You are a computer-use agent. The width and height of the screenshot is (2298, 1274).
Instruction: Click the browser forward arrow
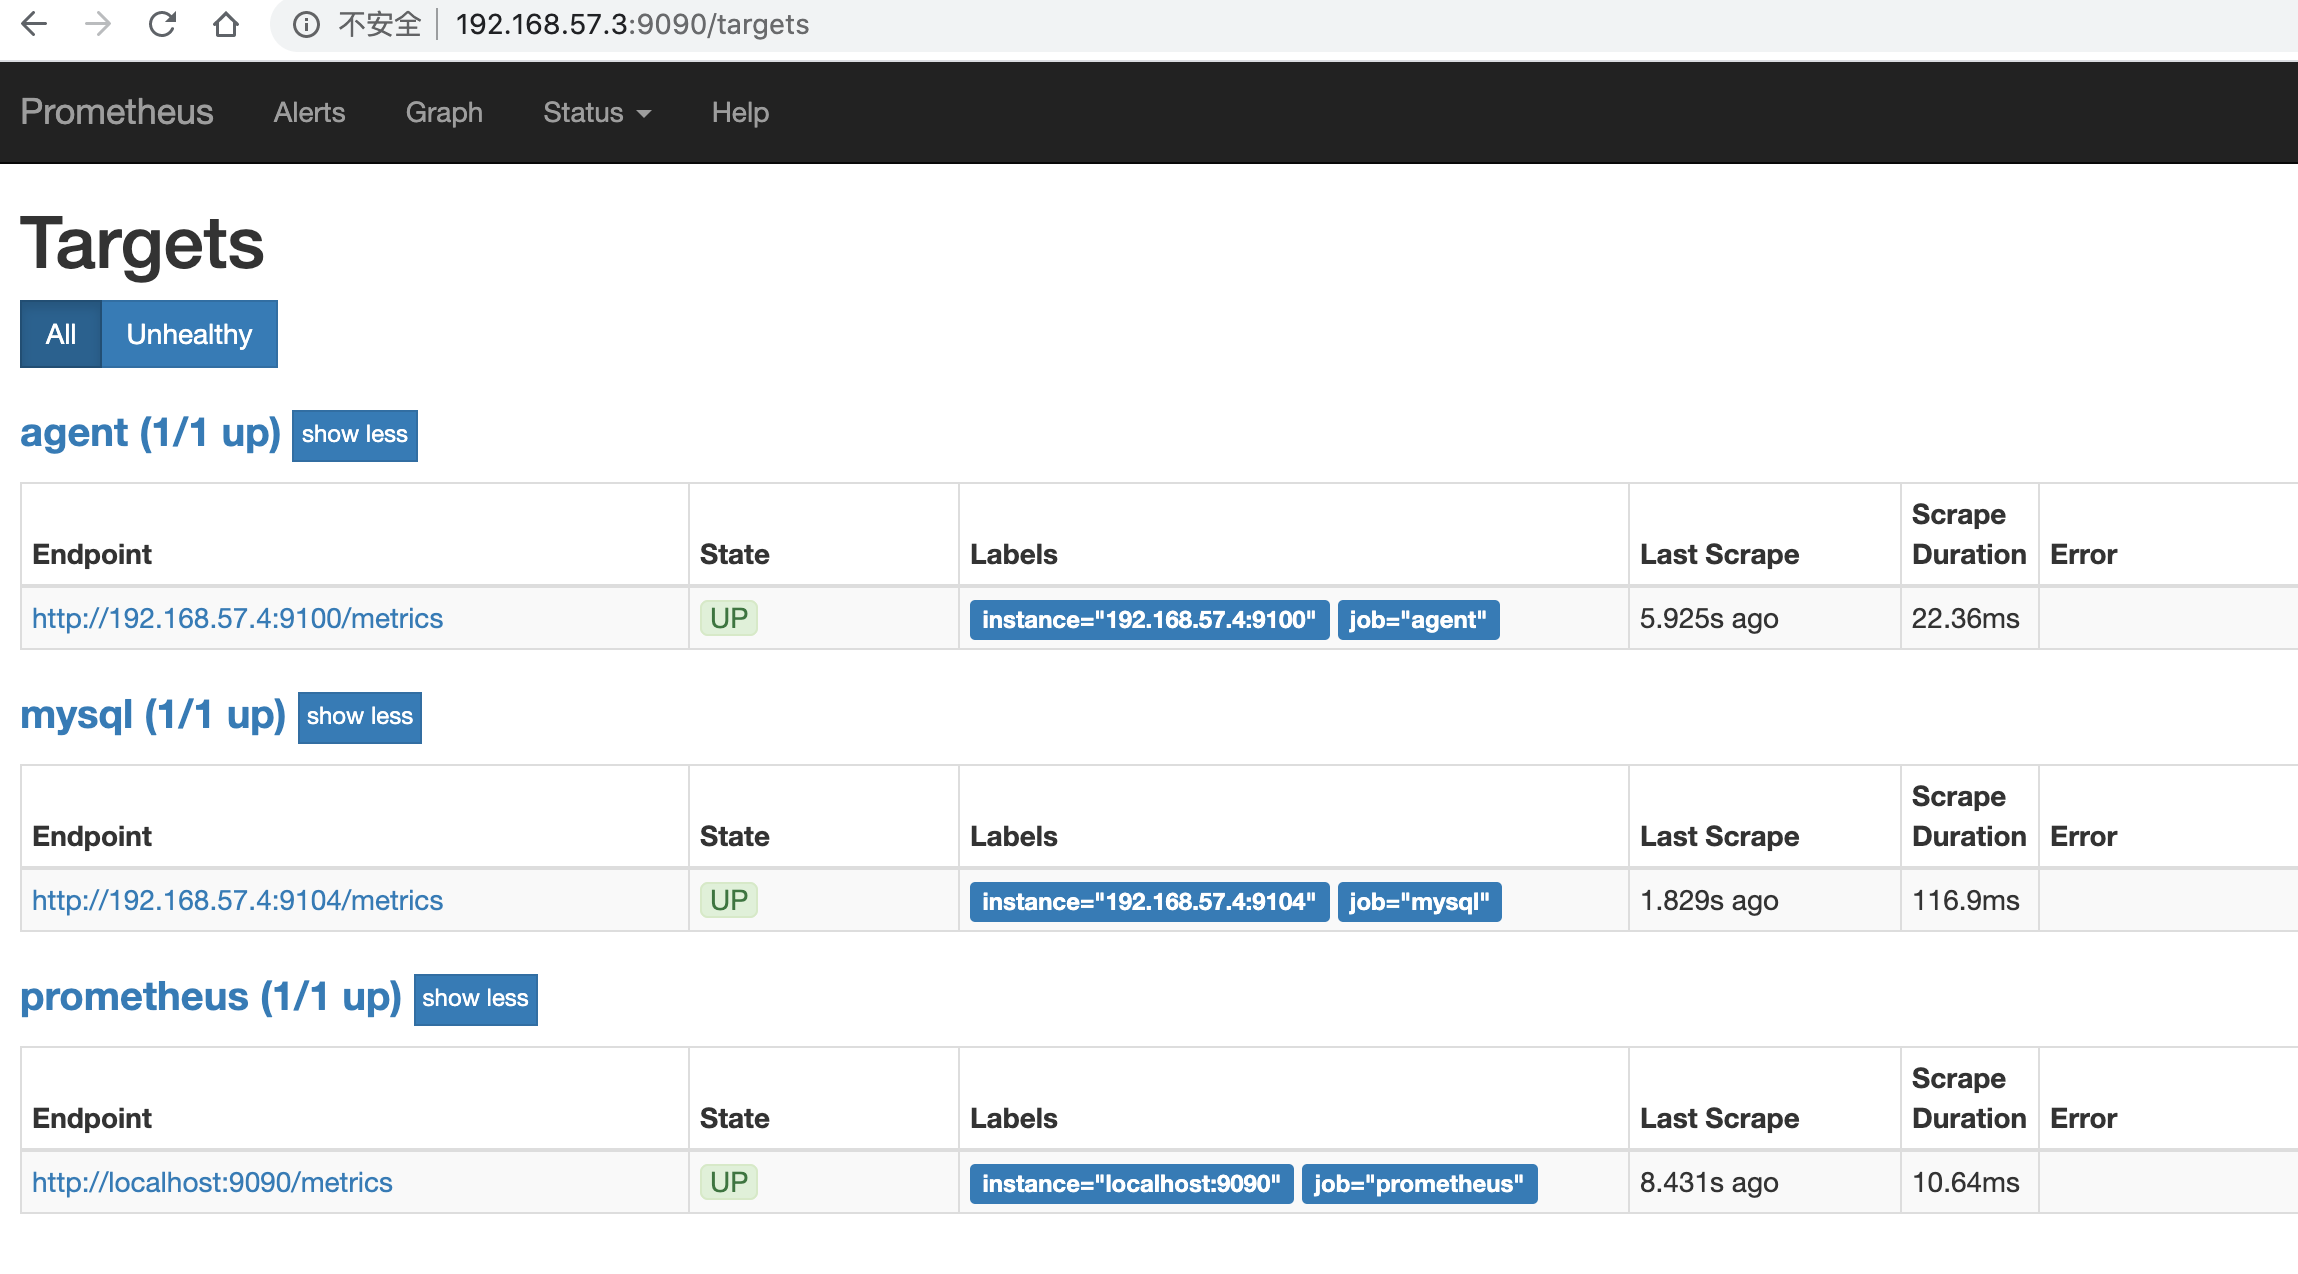(98, 24)
